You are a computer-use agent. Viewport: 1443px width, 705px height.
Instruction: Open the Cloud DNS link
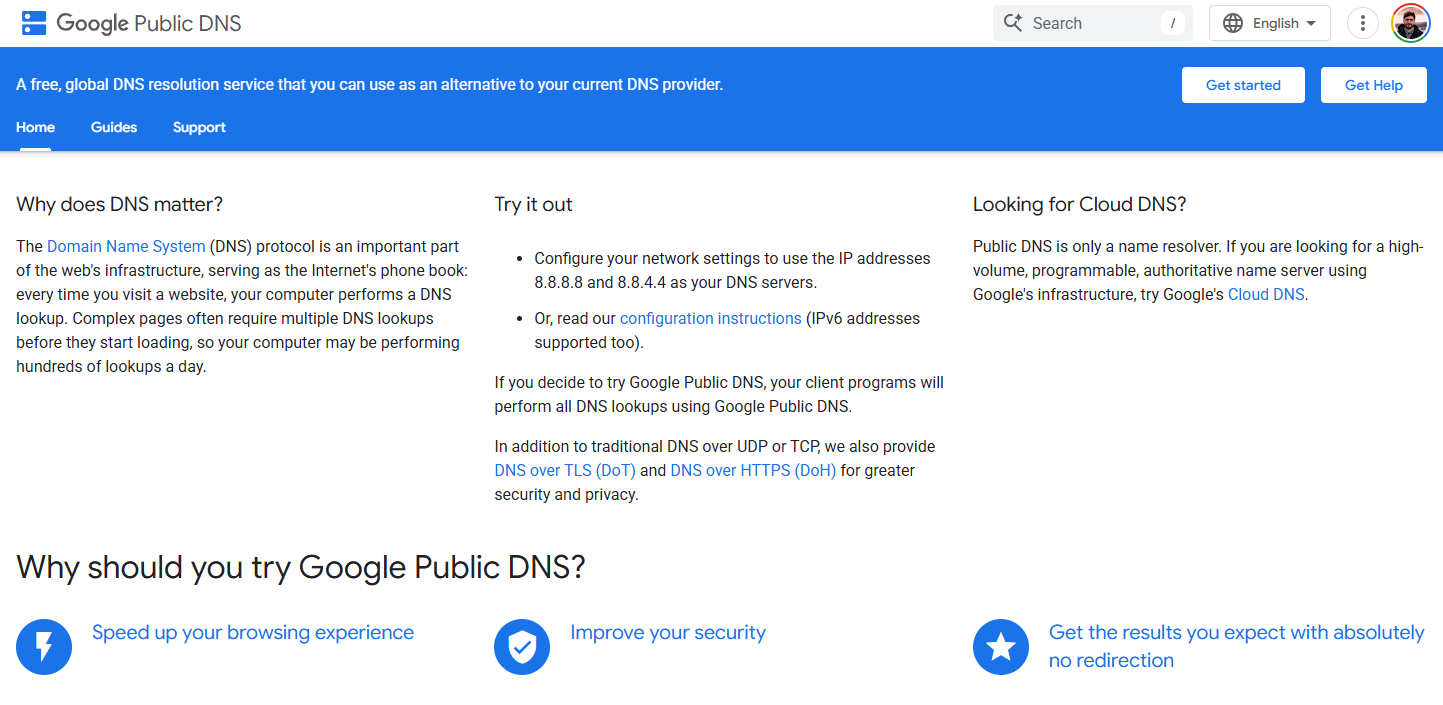coord(1266,294)
